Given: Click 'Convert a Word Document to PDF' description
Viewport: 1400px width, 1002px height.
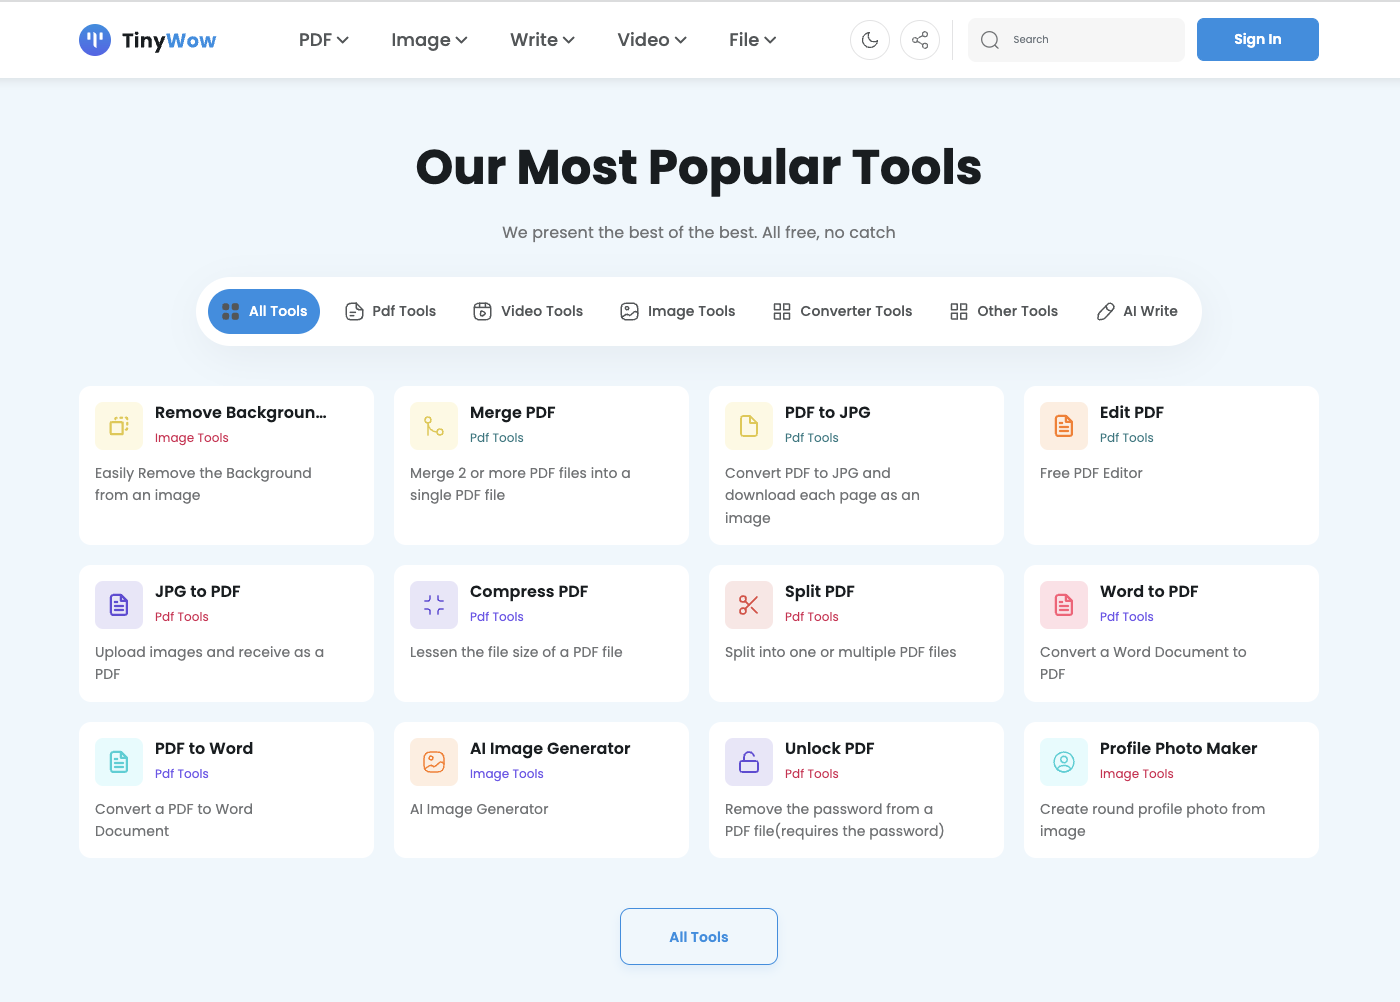Looking at the screenshot, I should (1143, 663).
